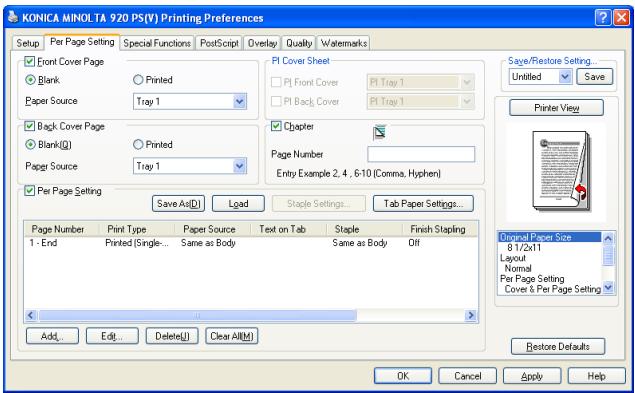
Task: Disable the Chapter checkbox
Action: click(276, 126)
